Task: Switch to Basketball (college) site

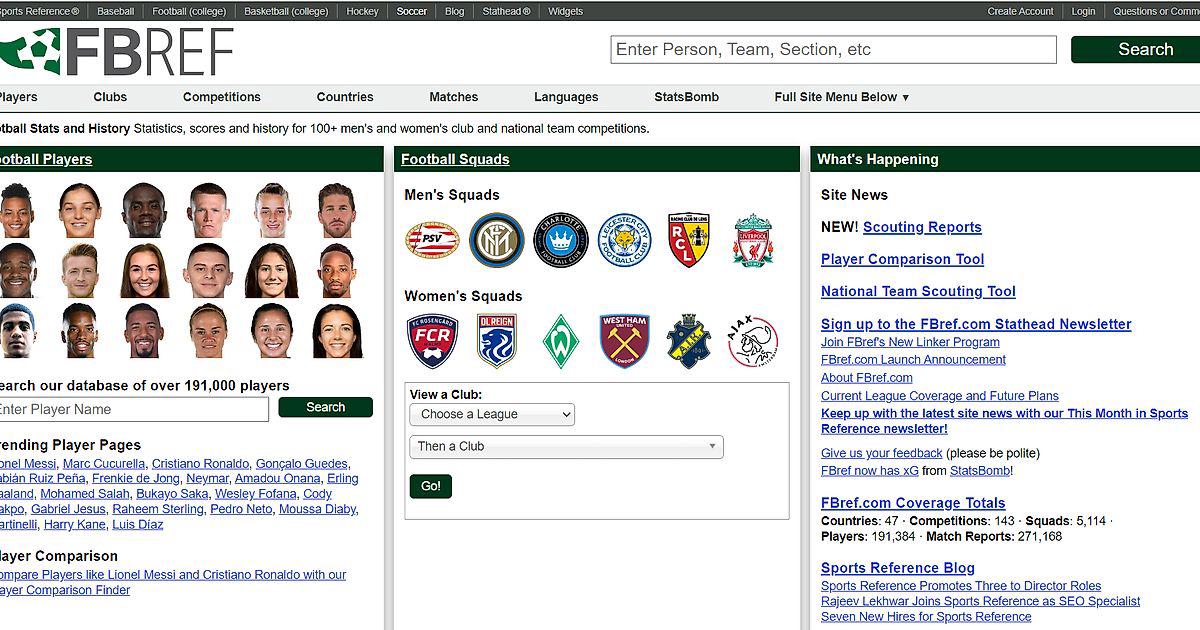Action: pos(288,11)
